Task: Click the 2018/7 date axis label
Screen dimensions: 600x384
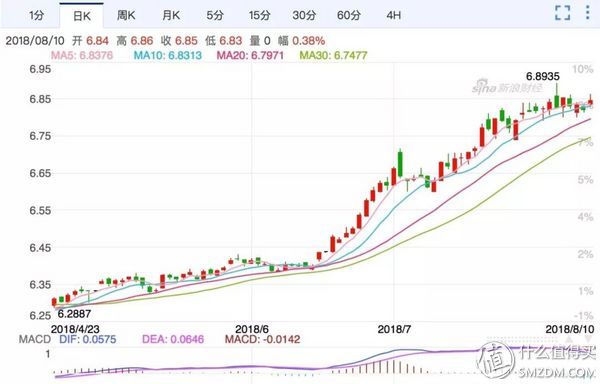Action: pyautogui.click(x=394, y=329)
